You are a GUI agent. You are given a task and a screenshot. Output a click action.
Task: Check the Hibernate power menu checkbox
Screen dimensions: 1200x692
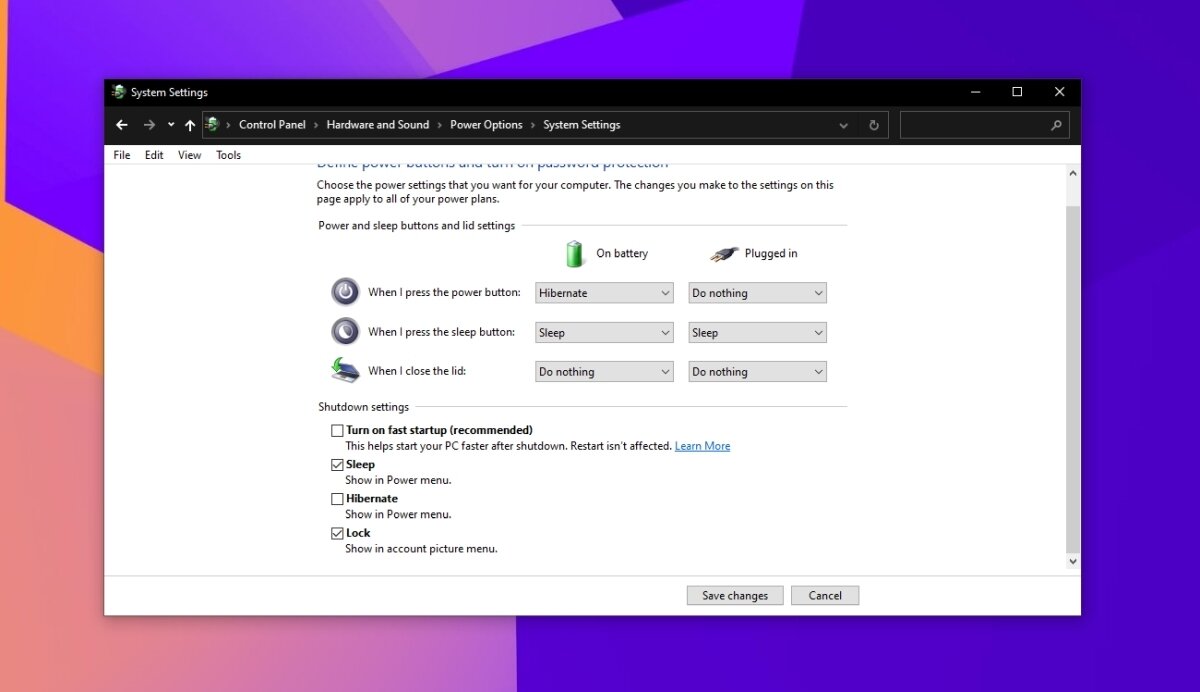(337, 499)
